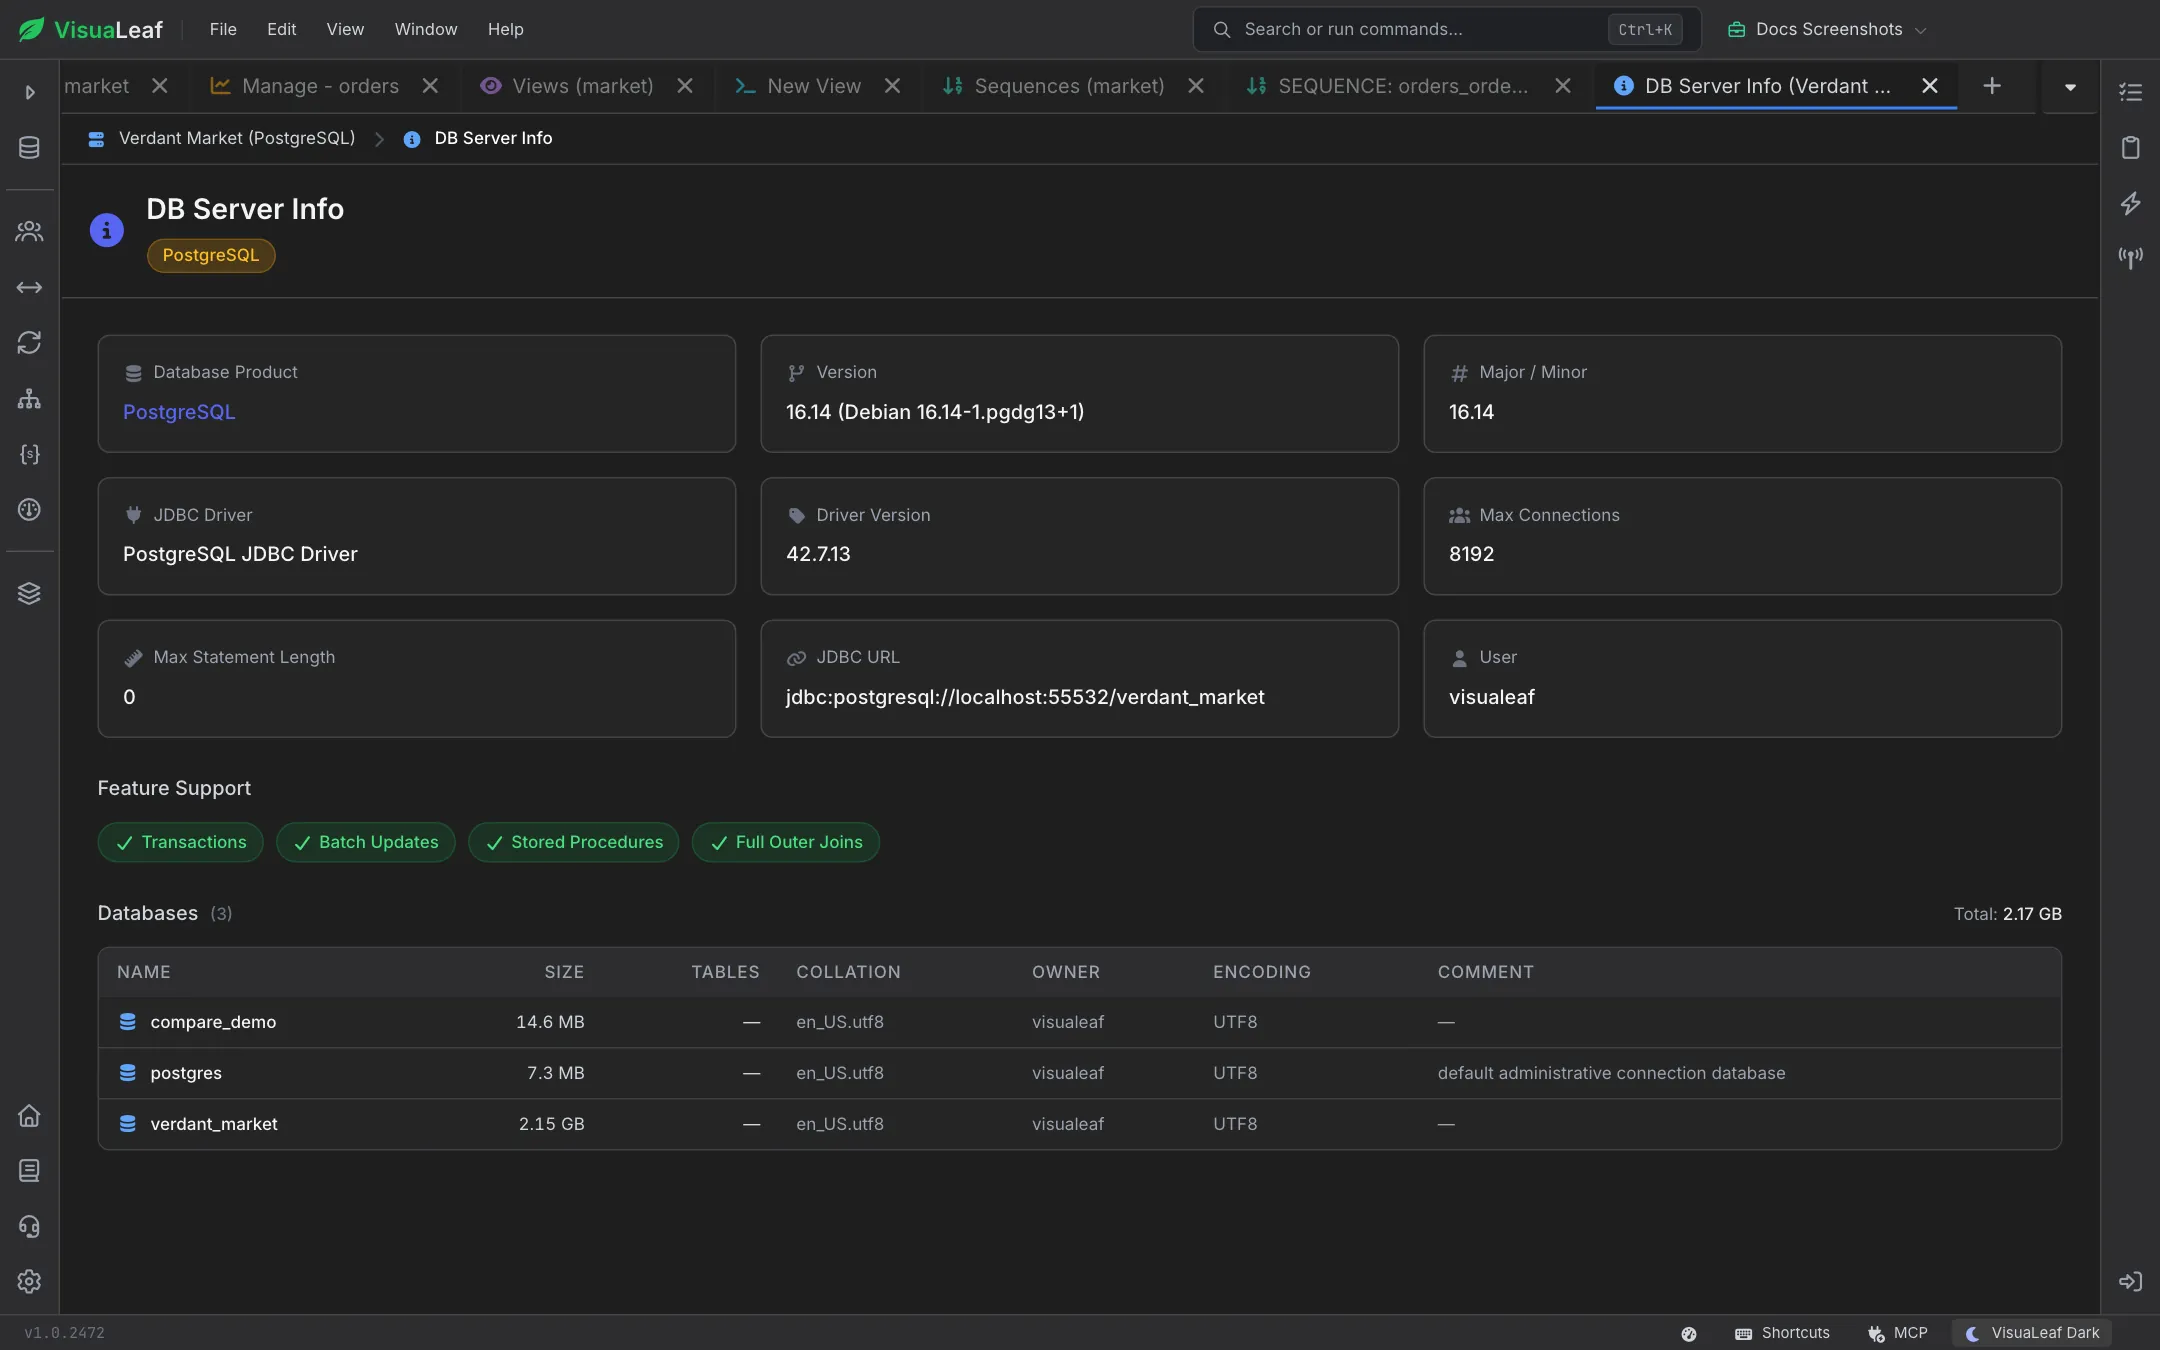Open the sync refresh sidebar icon
The height and width of the screenshot is (1350, 2160).
pyautogui.click(x=29, y=343)
